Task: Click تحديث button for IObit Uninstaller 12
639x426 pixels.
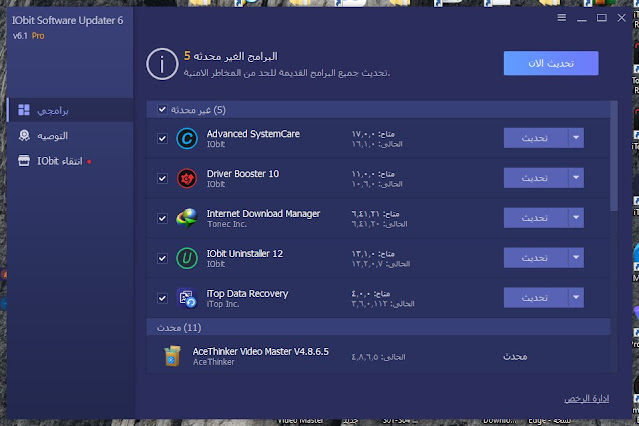Action: (536, 258)
